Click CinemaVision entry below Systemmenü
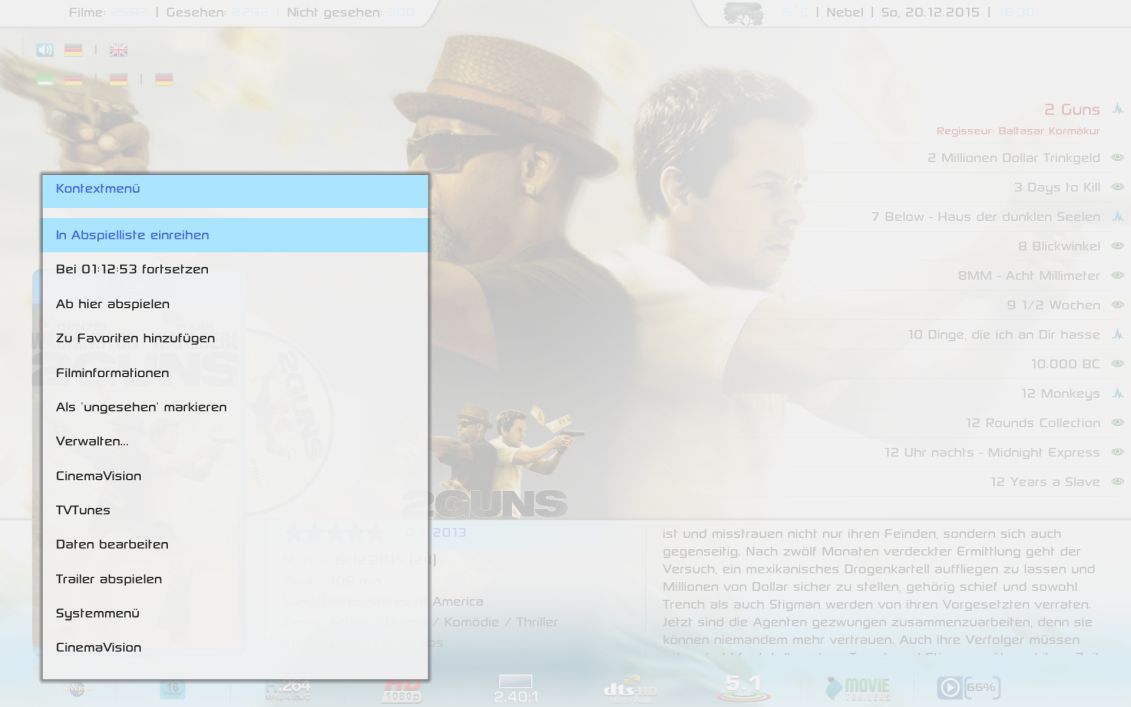 tap(235, 647)
